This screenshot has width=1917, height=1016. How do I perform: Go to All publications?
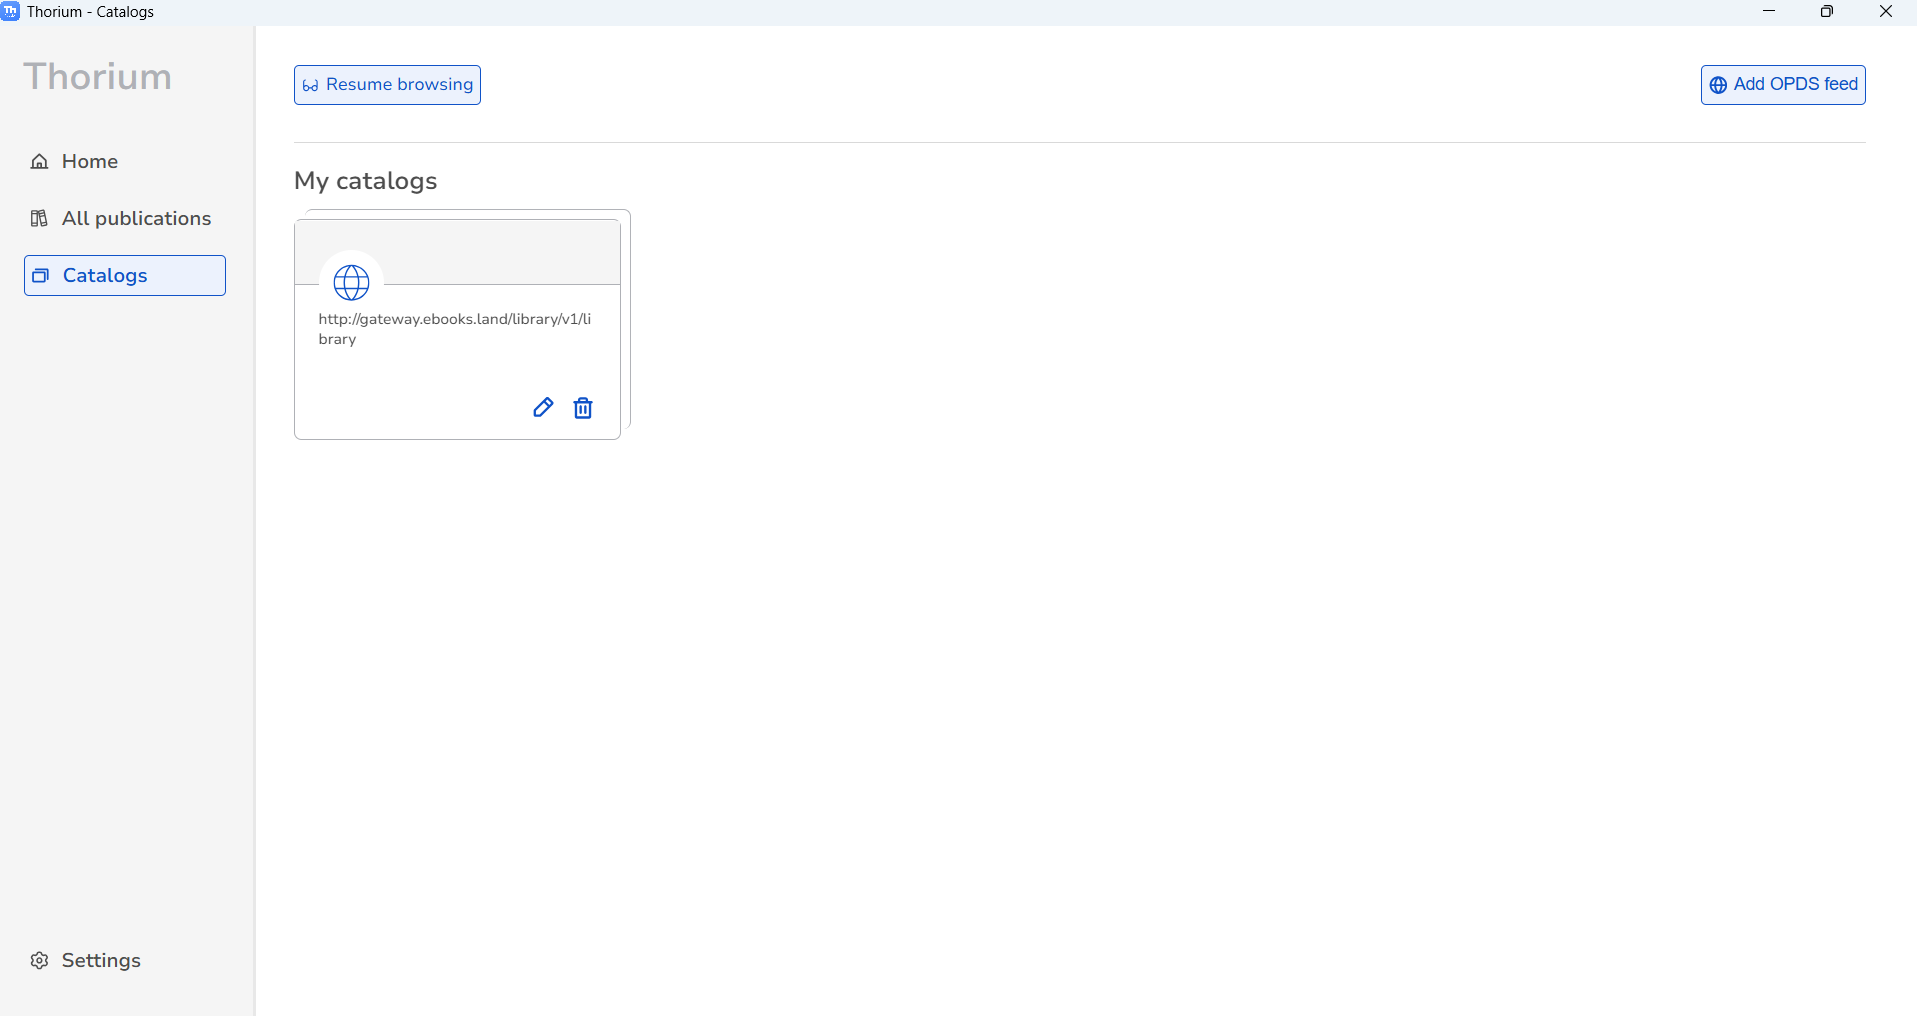(121, 219)
